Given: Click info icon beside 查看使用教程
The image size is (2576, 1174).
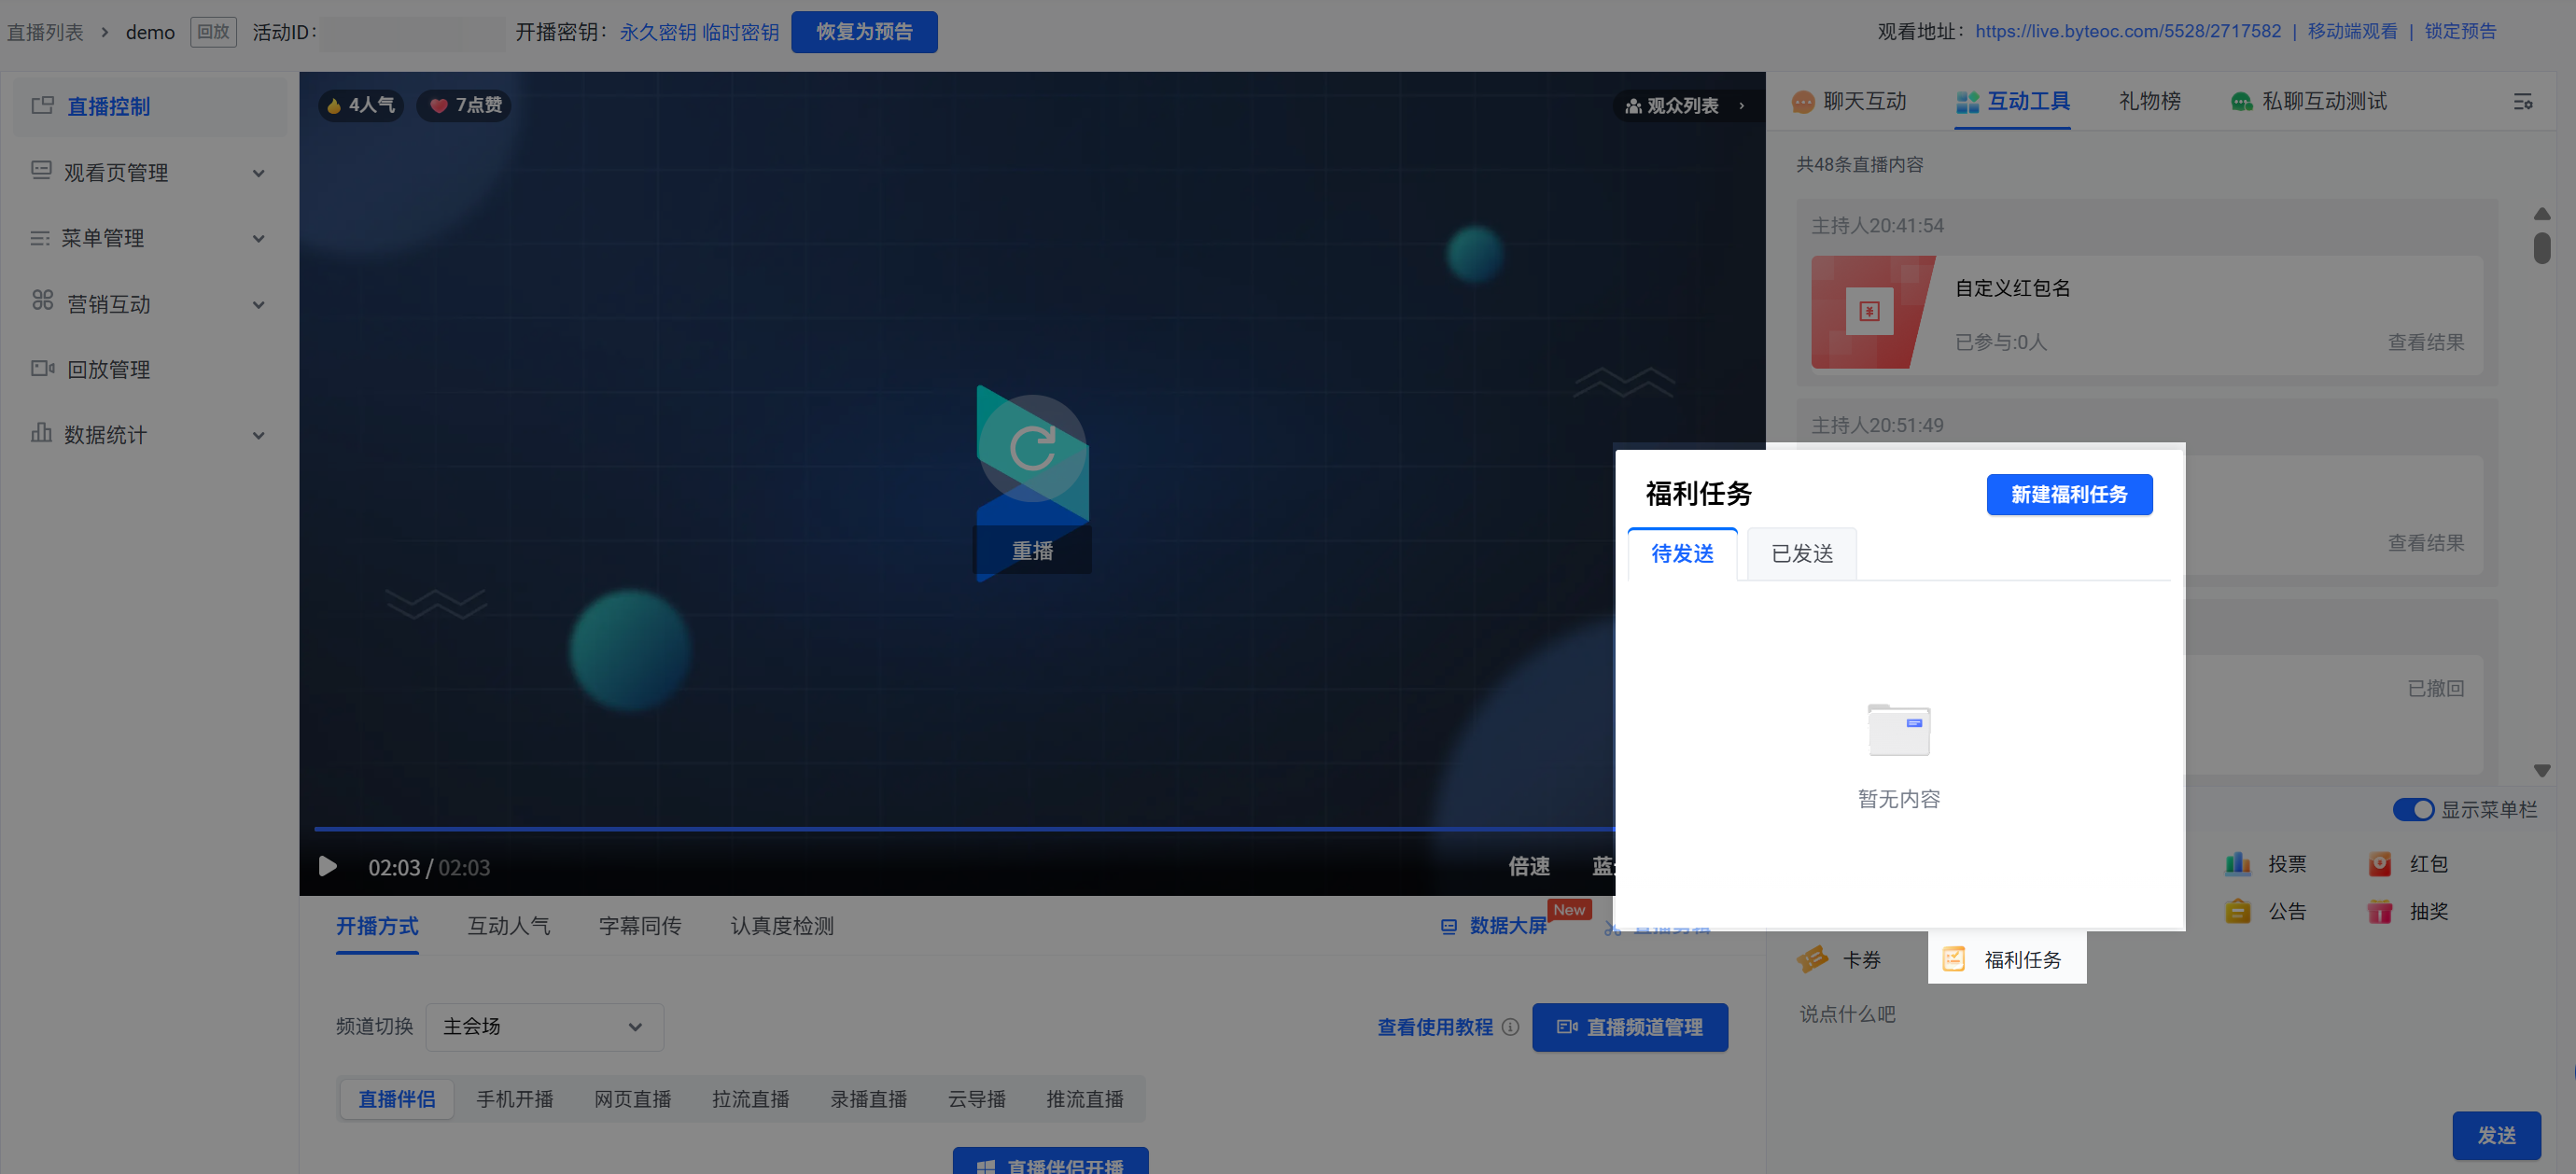Looking at the screenshot, I should pos(1510,1027).
